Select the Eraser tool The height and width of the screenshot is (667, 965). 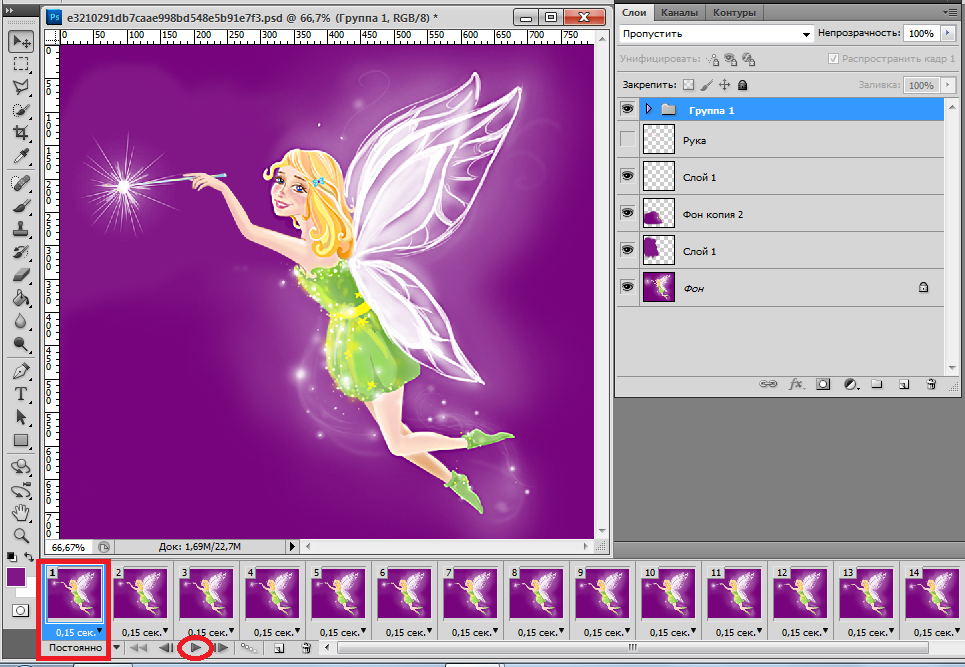pyautogui.click(x=20, y=275)
